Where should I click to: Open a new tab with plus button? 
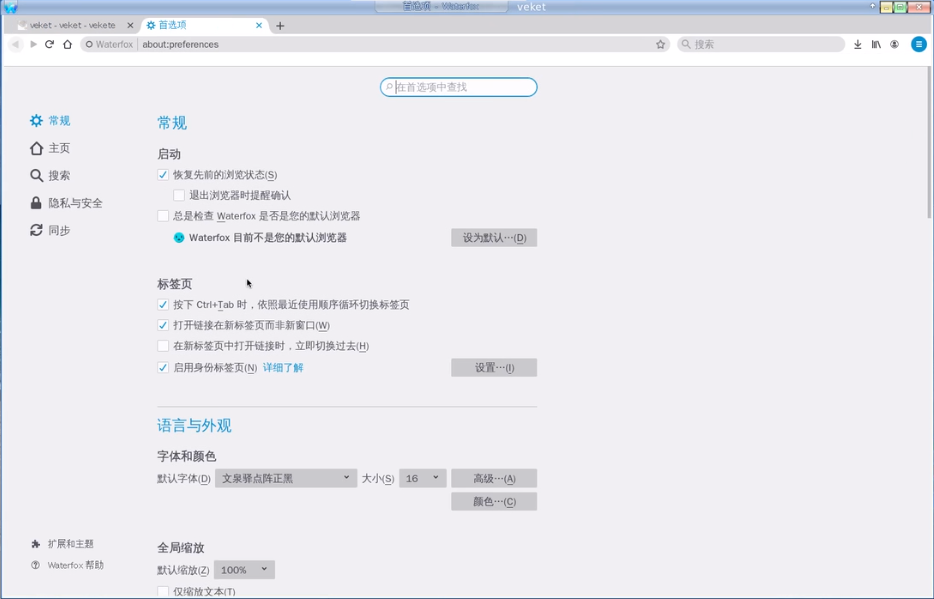tap(280, 26)
